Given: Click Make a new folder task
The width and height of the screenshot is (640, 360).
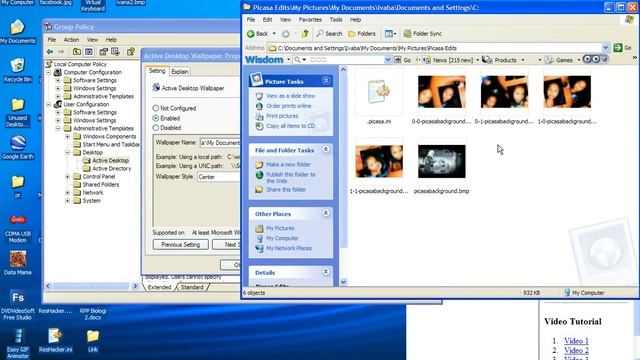Looking at the screenshot, I should pos(288,164).
